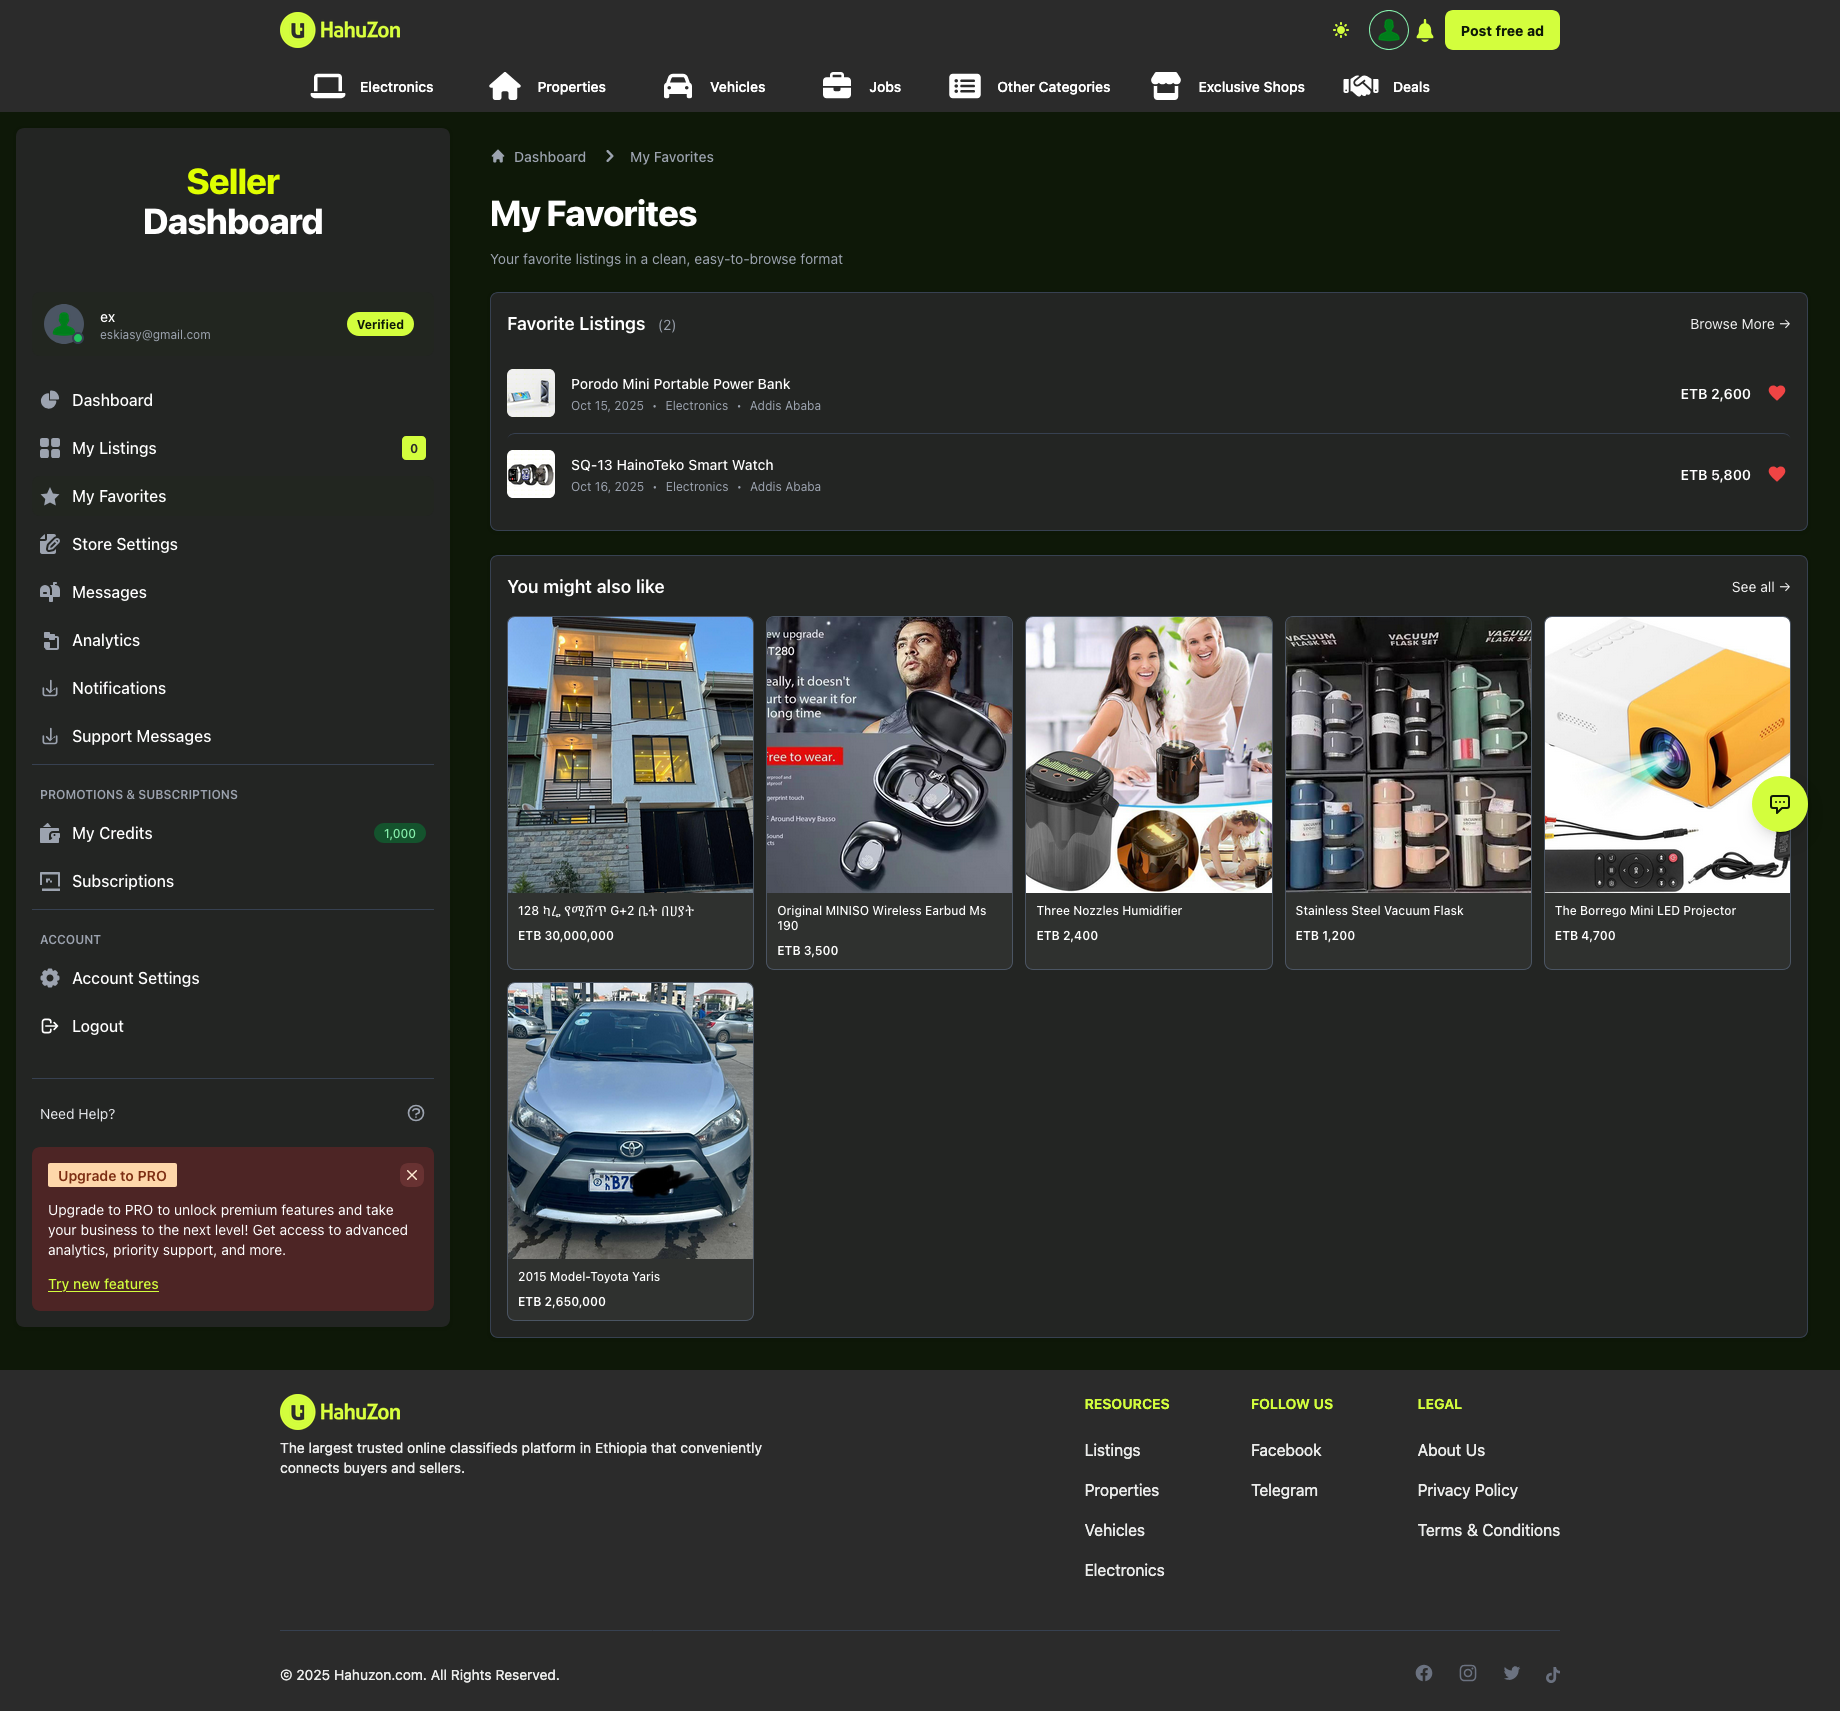Screen dimensions: 1840x1711
Task: Click the Post free ad button
Action: 1501,31
